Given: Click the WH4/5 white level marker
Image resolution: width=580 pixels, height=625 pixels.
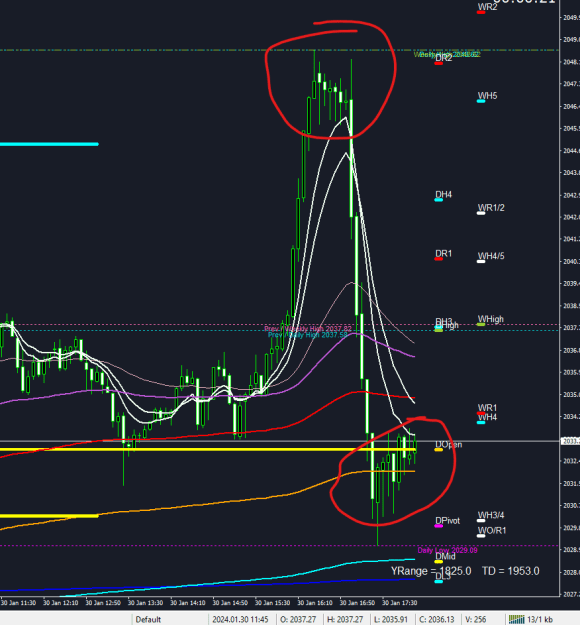Looking at the screenshot, I should pyautogui.click(x=481, y=261).
